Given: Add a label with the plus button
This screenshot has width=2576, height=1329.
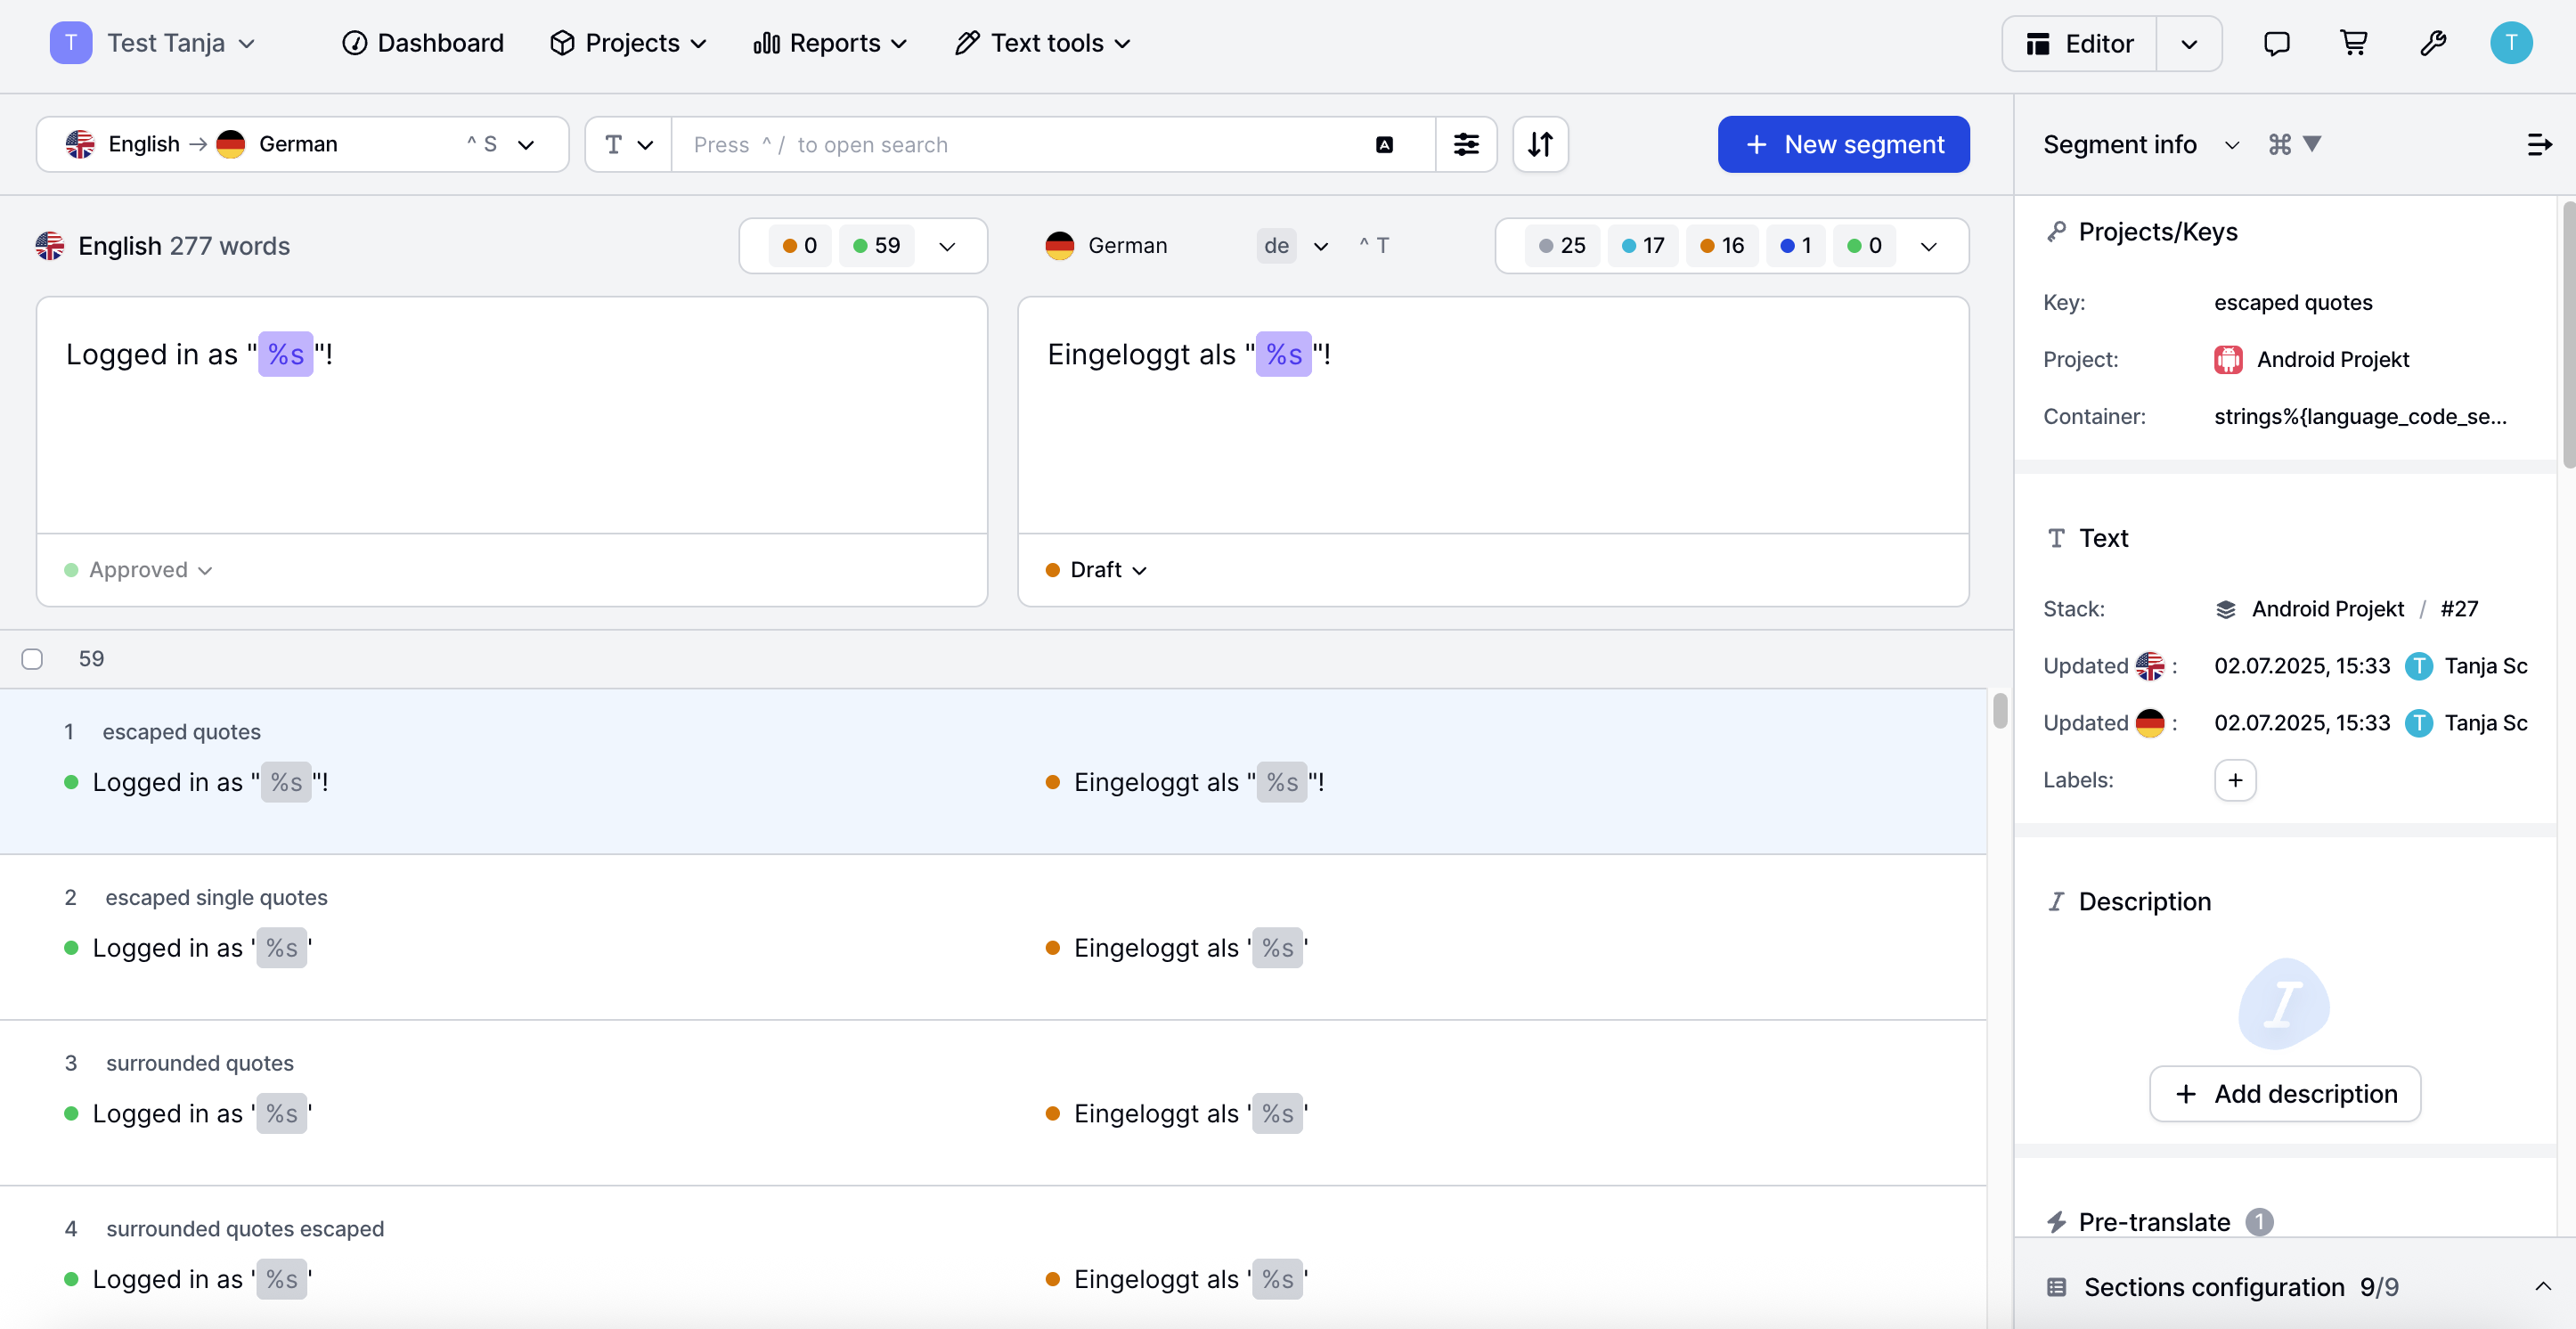Looking at the screenshot, I should coord(2235,780).
